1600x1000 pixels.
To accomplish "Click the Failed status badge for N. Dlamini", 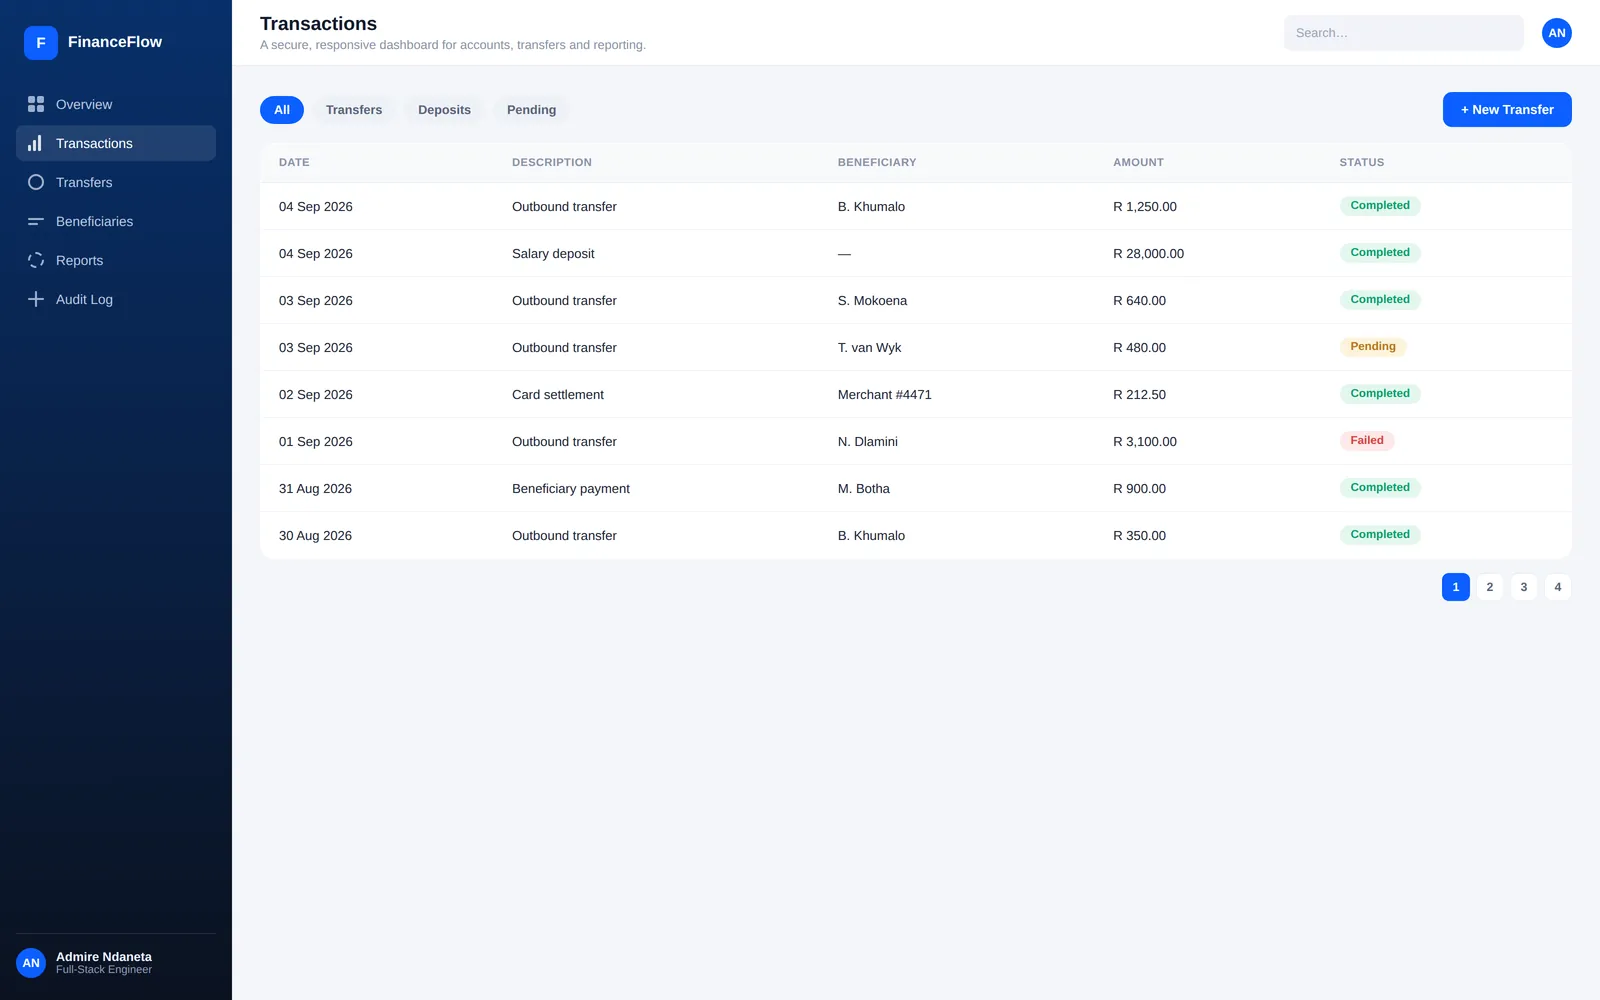I will [1367, 441].
